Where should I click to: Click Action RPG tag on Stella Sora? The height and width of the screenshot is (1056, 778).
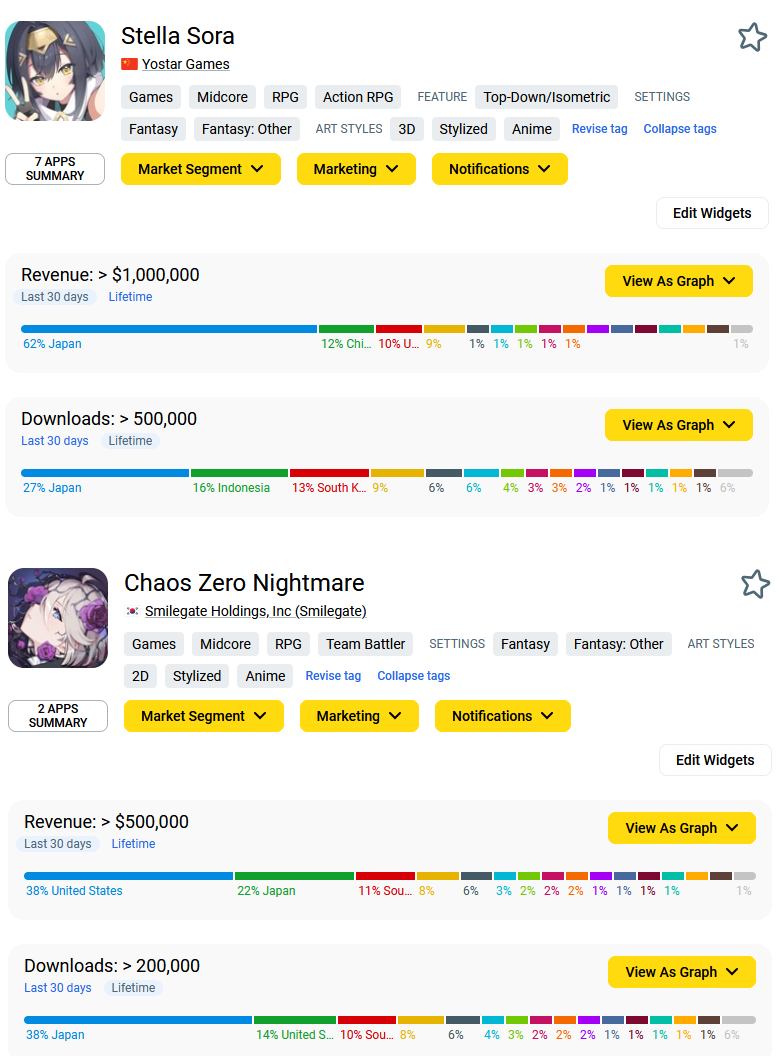pyautogui.click(x=358, y=97)
